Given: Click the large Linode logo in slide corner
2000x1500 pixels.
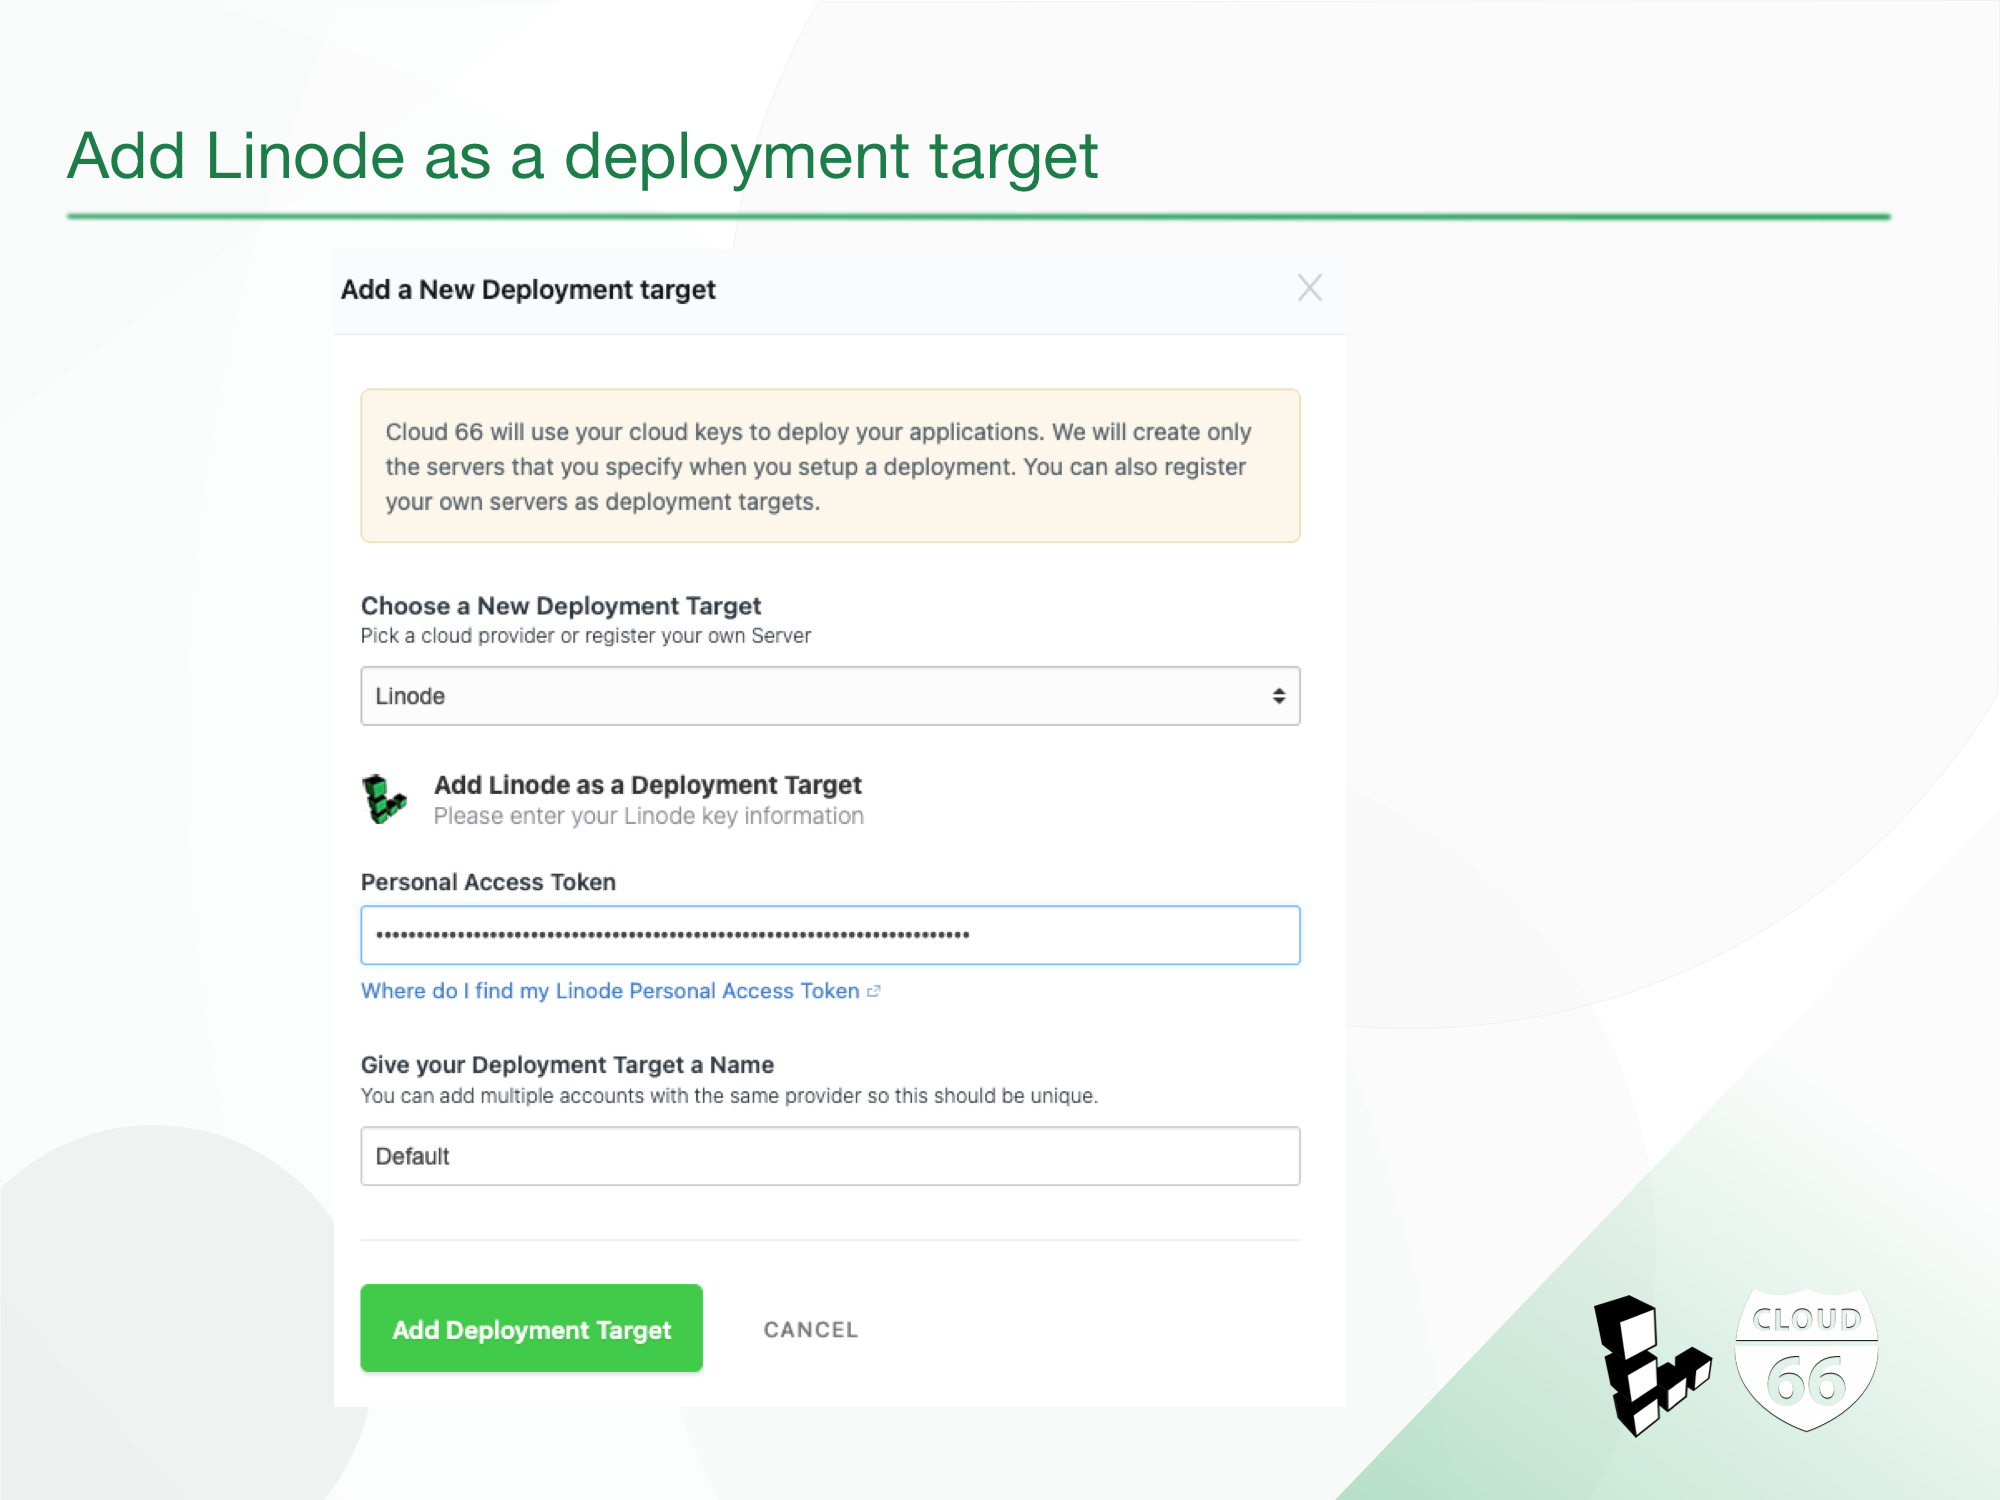Looking at the screenshot, I should [x=1651, y=1364].
